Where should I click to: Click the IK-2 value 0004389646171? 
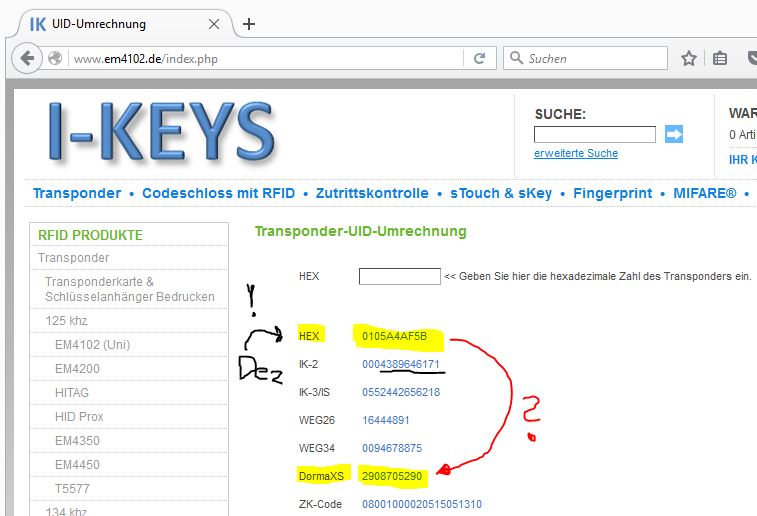(x=401, y=364)
